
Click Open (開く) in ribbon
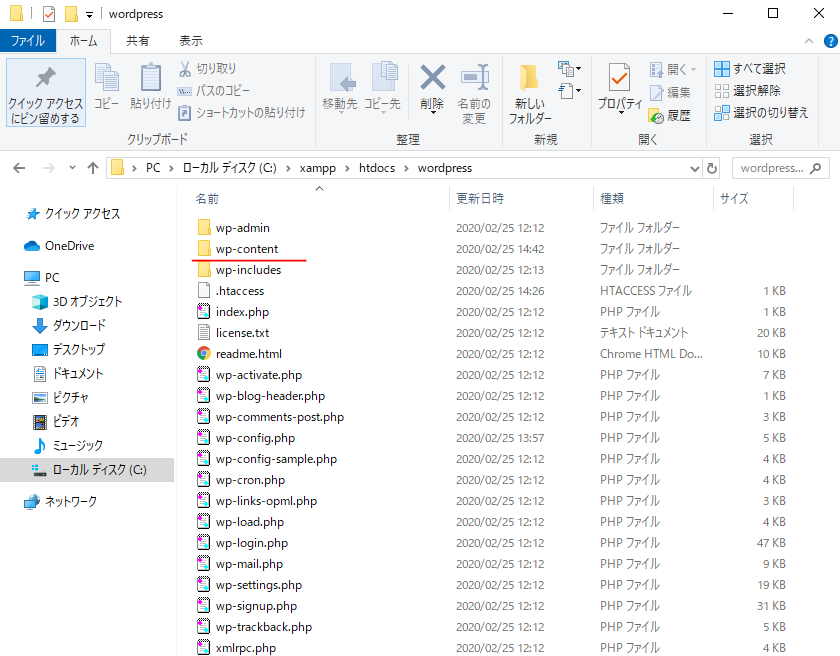[x=672, y=69]
